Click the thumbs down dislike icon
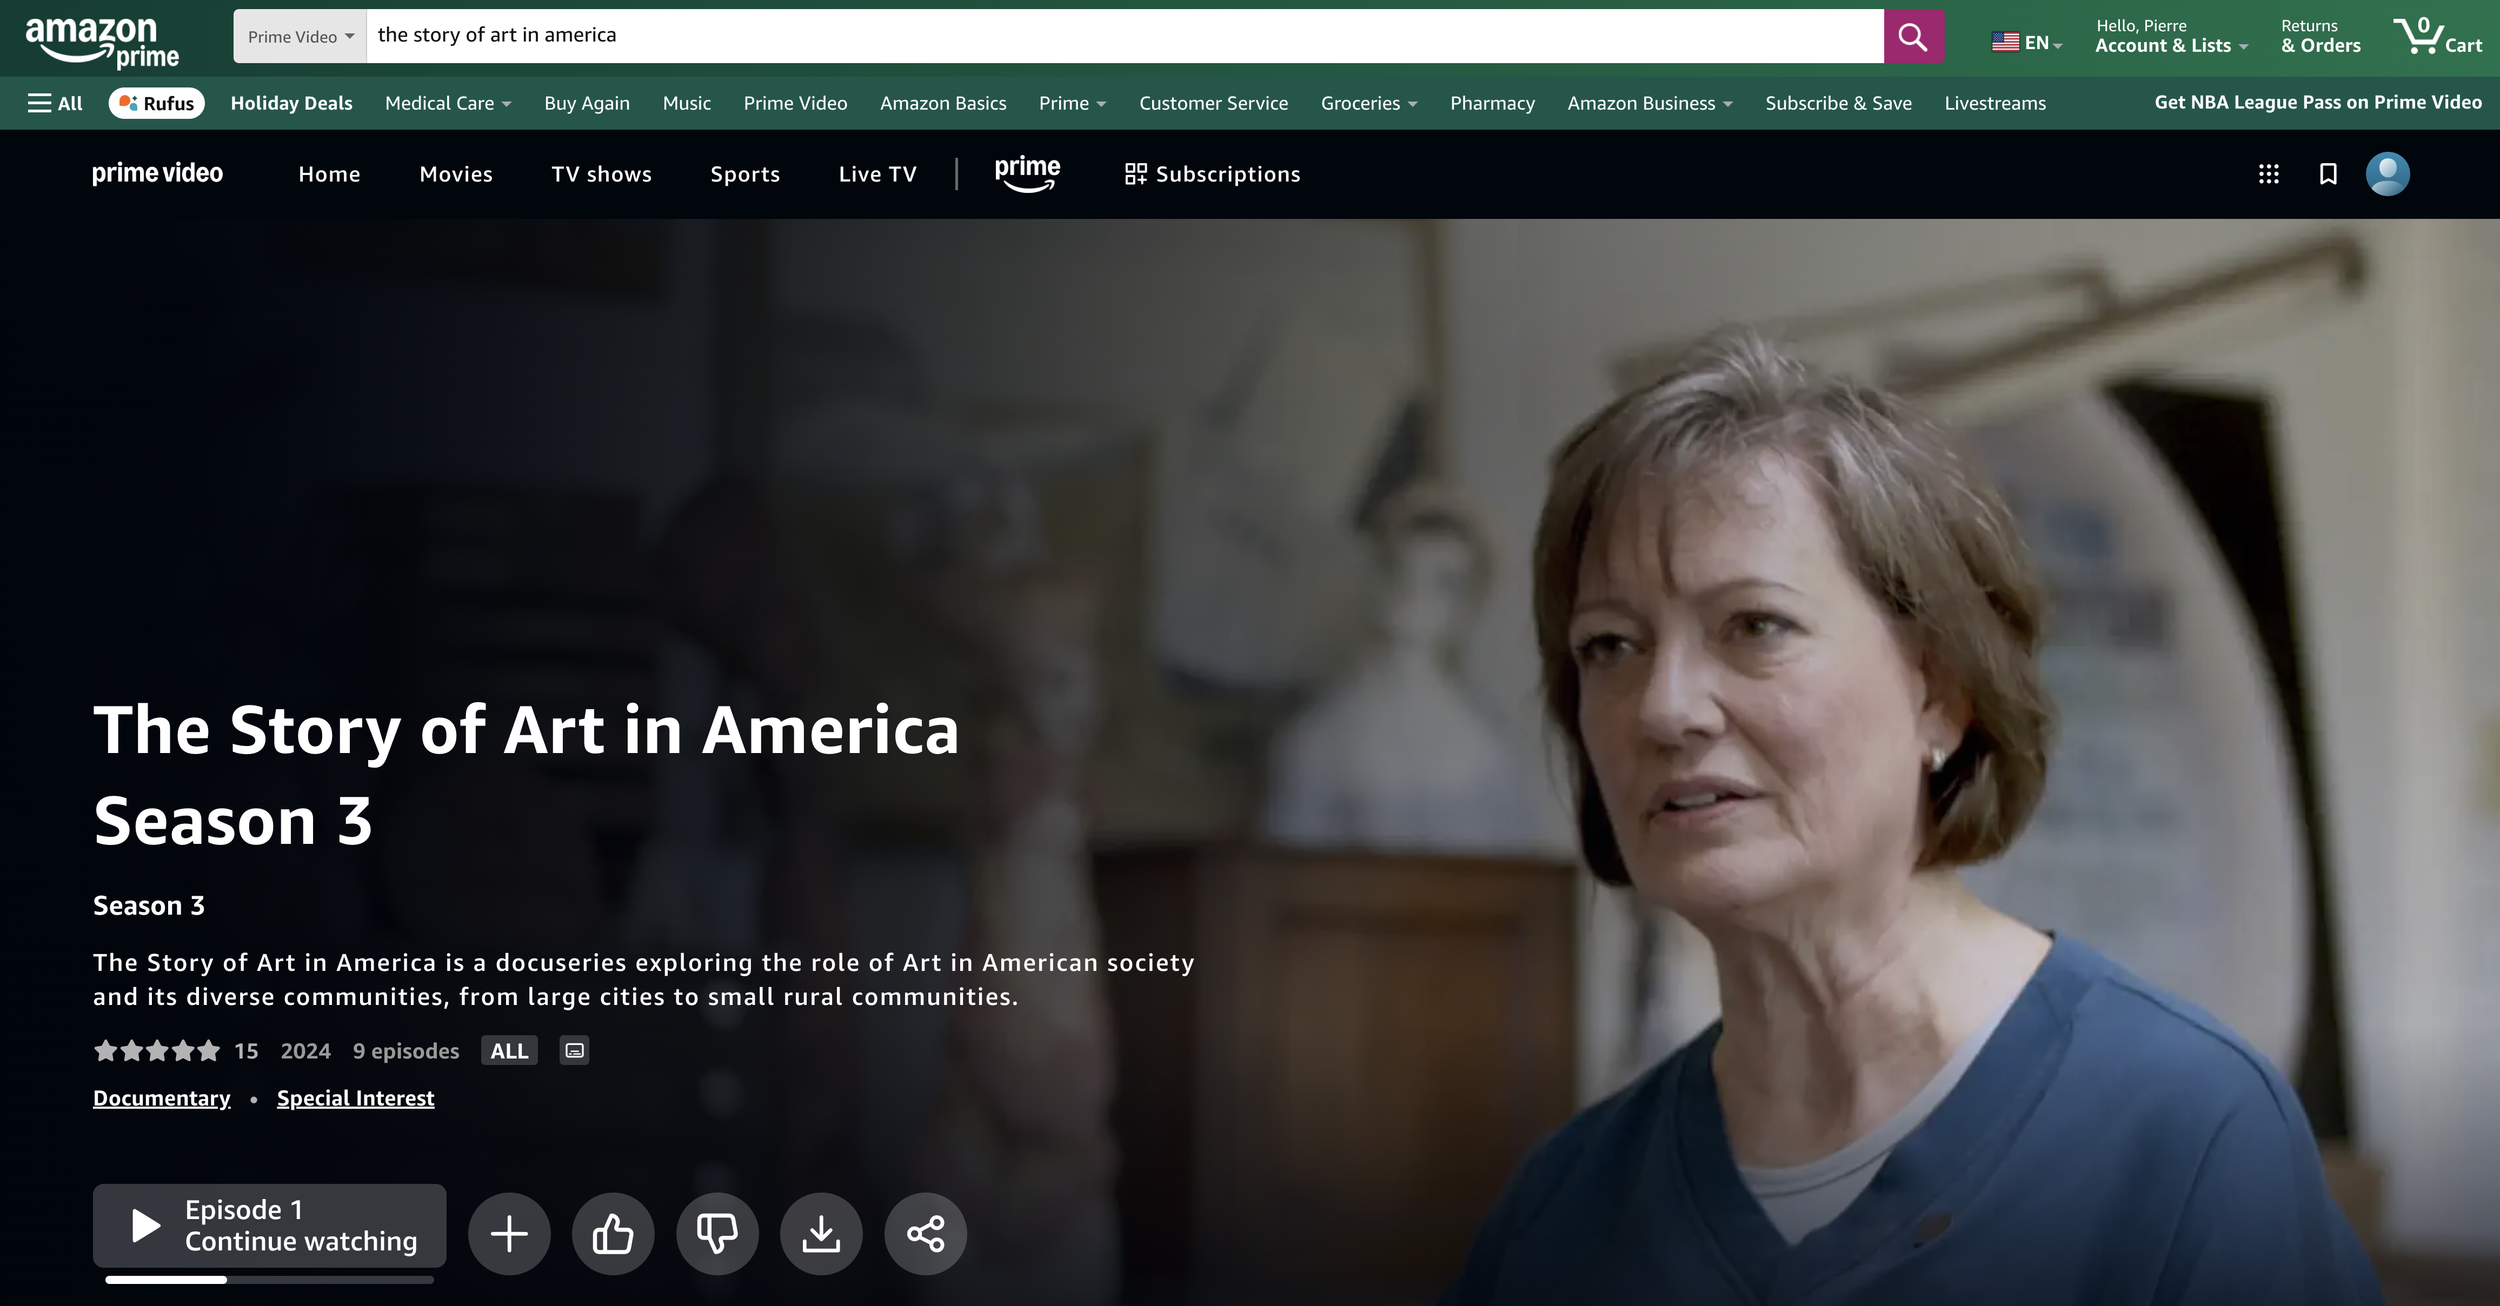 717,1233
